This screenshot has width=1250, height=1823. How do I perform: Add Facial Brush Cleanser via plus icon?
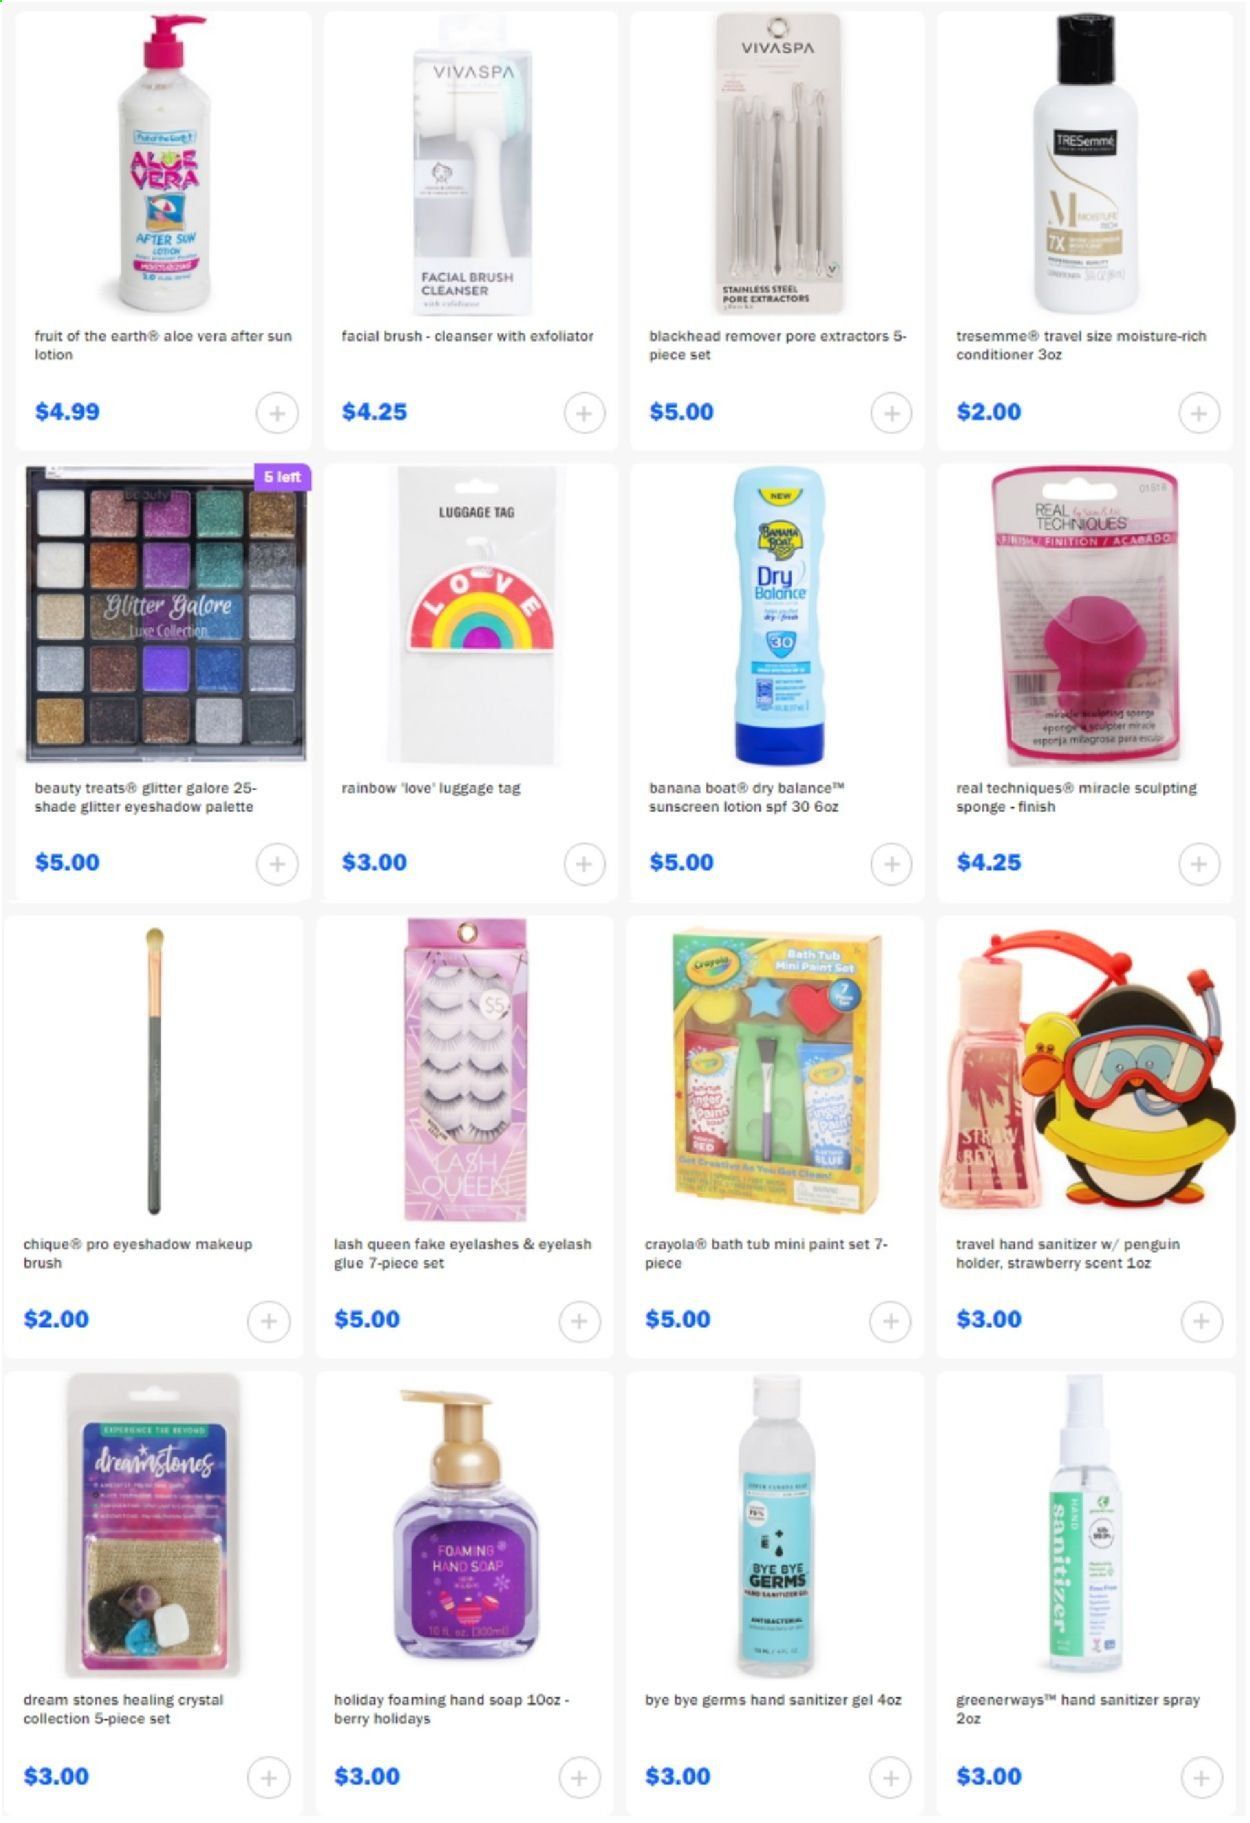584,413
